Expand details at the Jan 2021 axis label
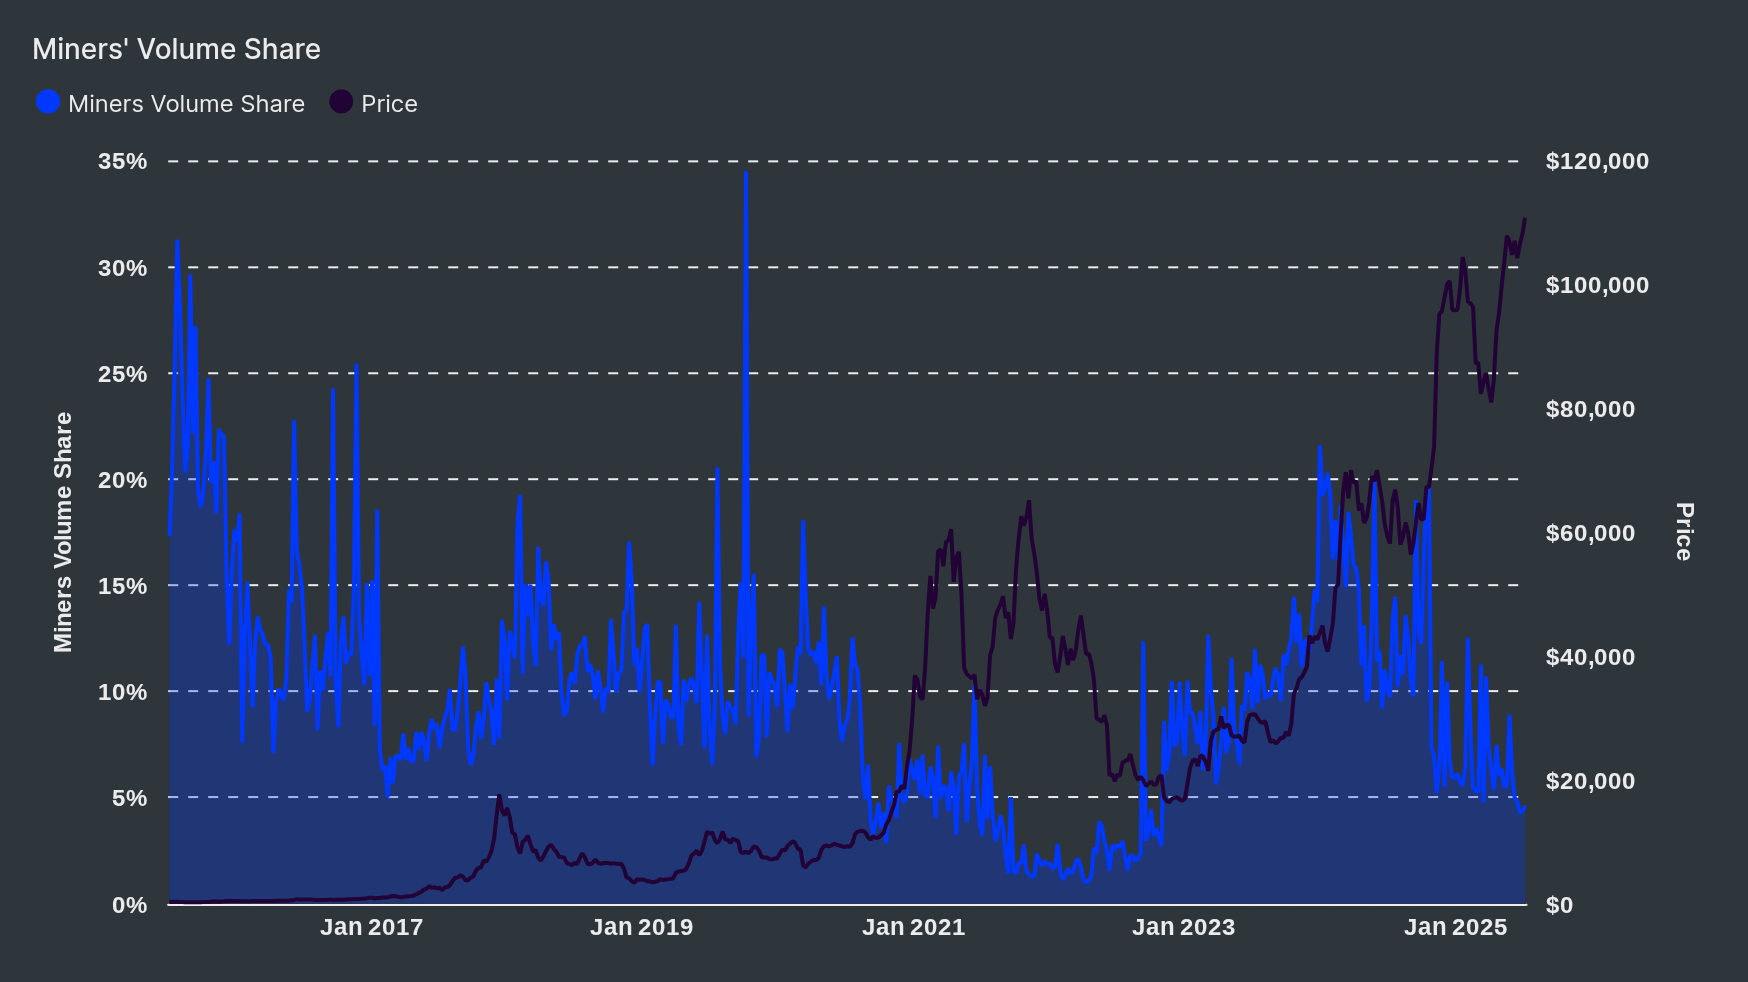 click(x=914, y=928)
